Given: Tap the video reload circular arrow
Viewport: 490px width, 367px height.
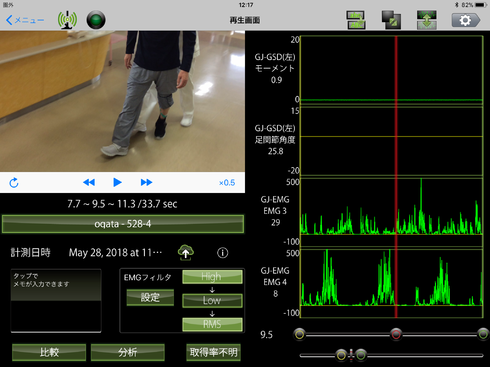Looking at the screenshot, I should 14,182.
